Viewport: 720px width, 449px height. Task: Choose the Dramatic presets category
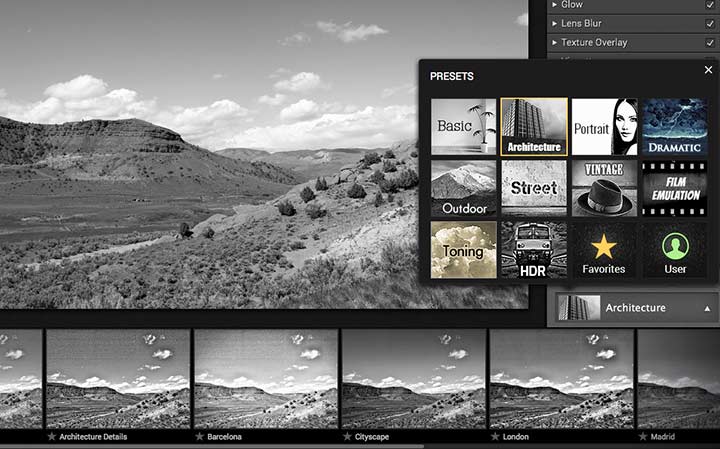pyautogui.click(x=675, y=127)
